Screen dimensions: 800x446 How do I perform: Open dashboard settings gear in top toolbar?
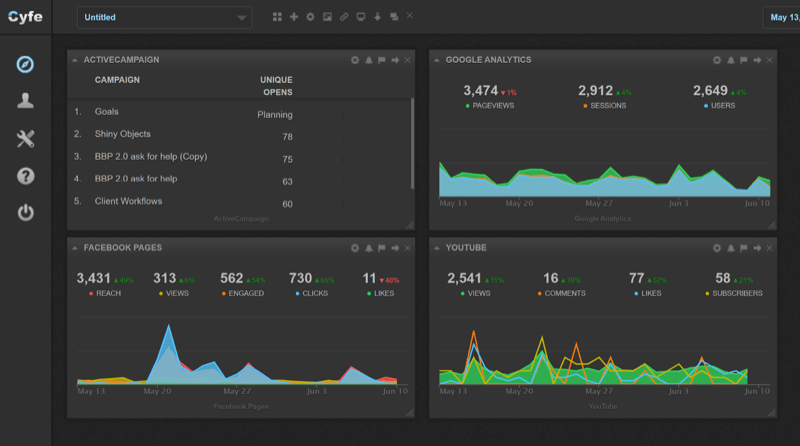click(x=310, y=17)
